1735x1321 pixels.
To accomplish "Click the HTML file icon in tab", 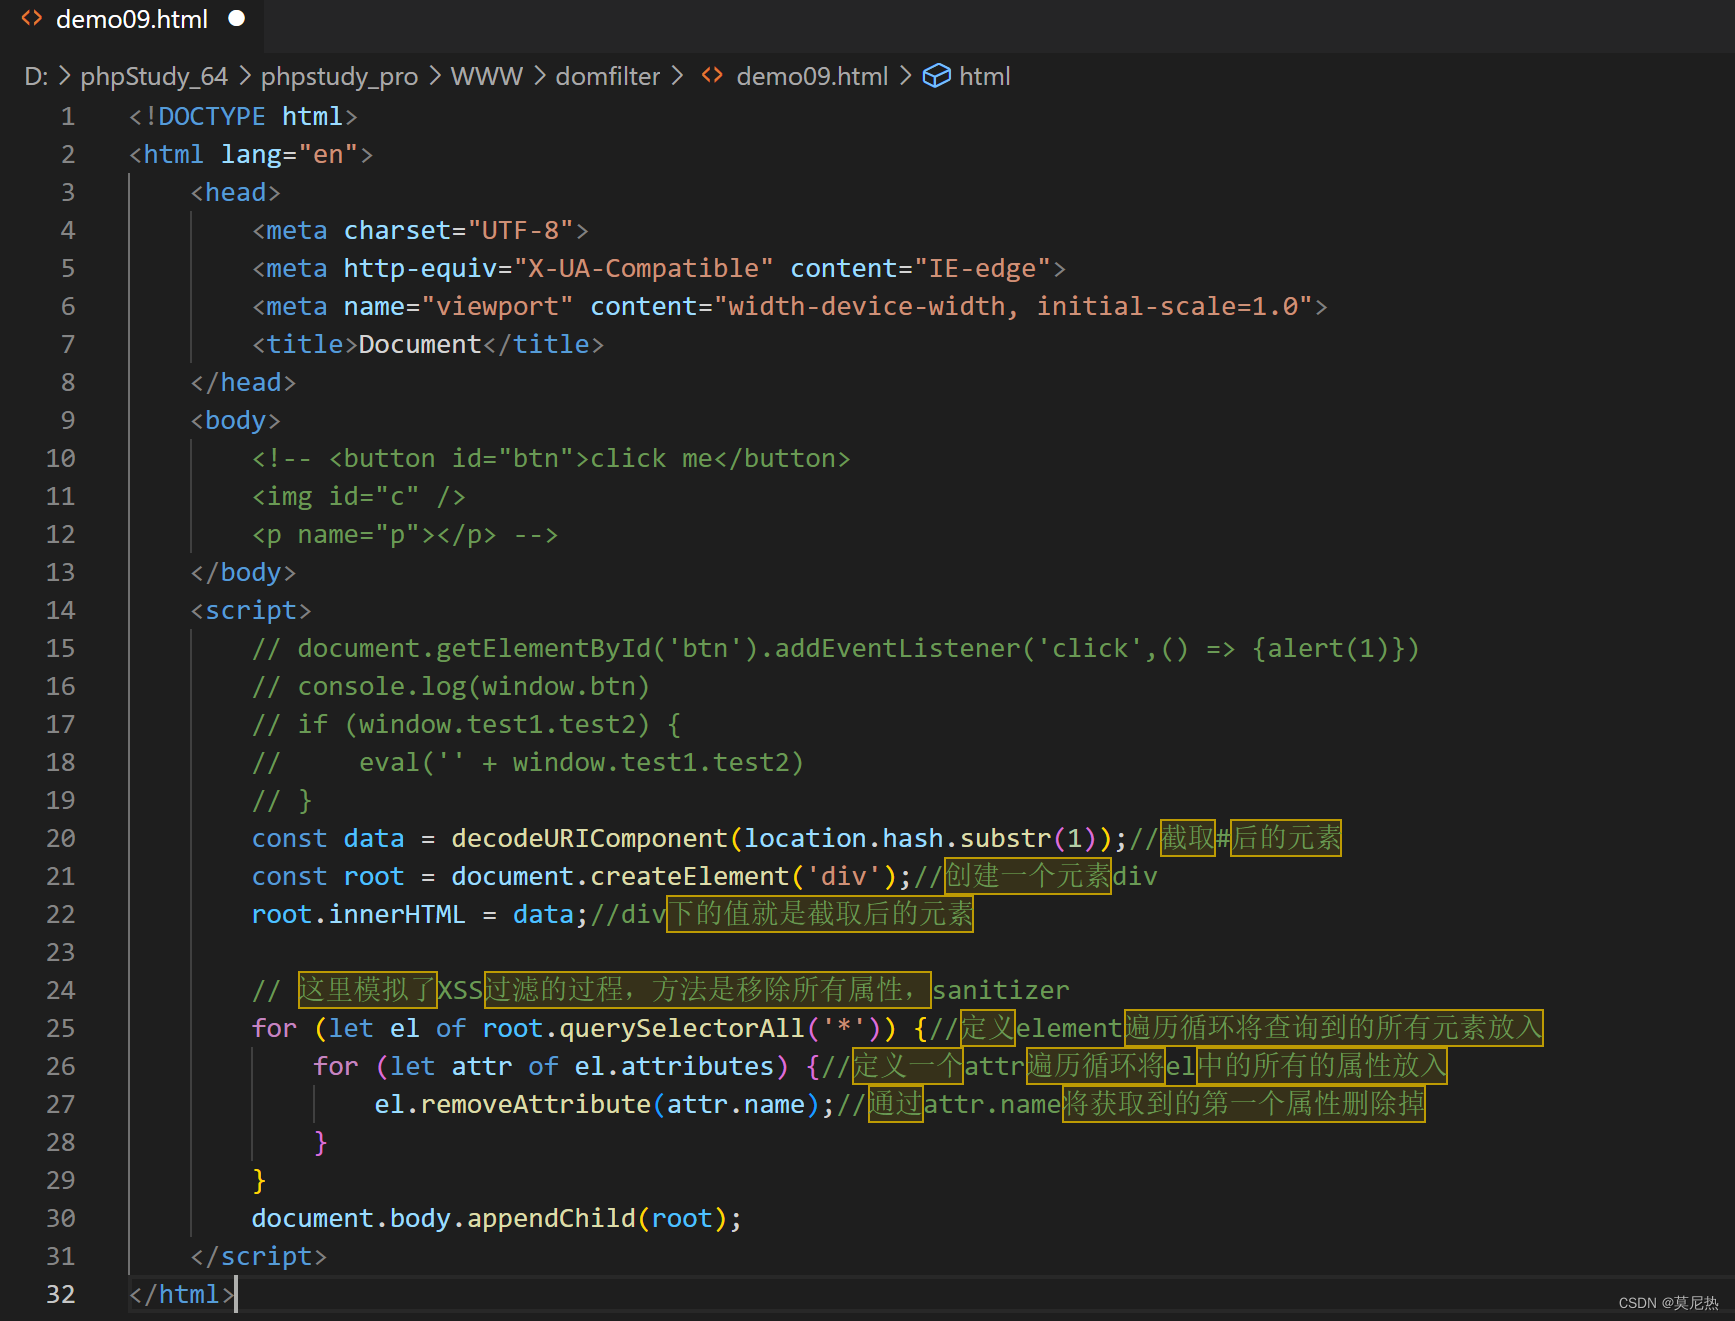I will (32, 19).
